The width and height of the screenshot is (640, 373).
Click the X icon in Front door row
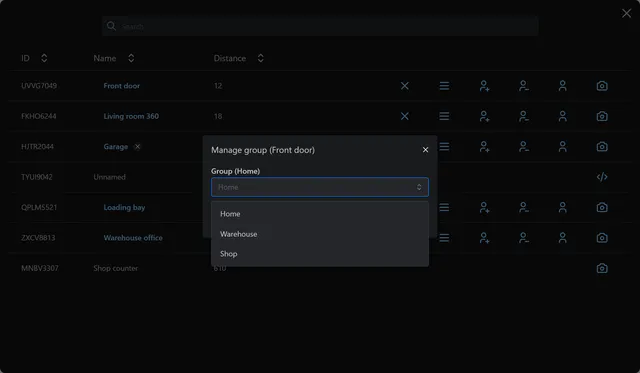point(404,86)
